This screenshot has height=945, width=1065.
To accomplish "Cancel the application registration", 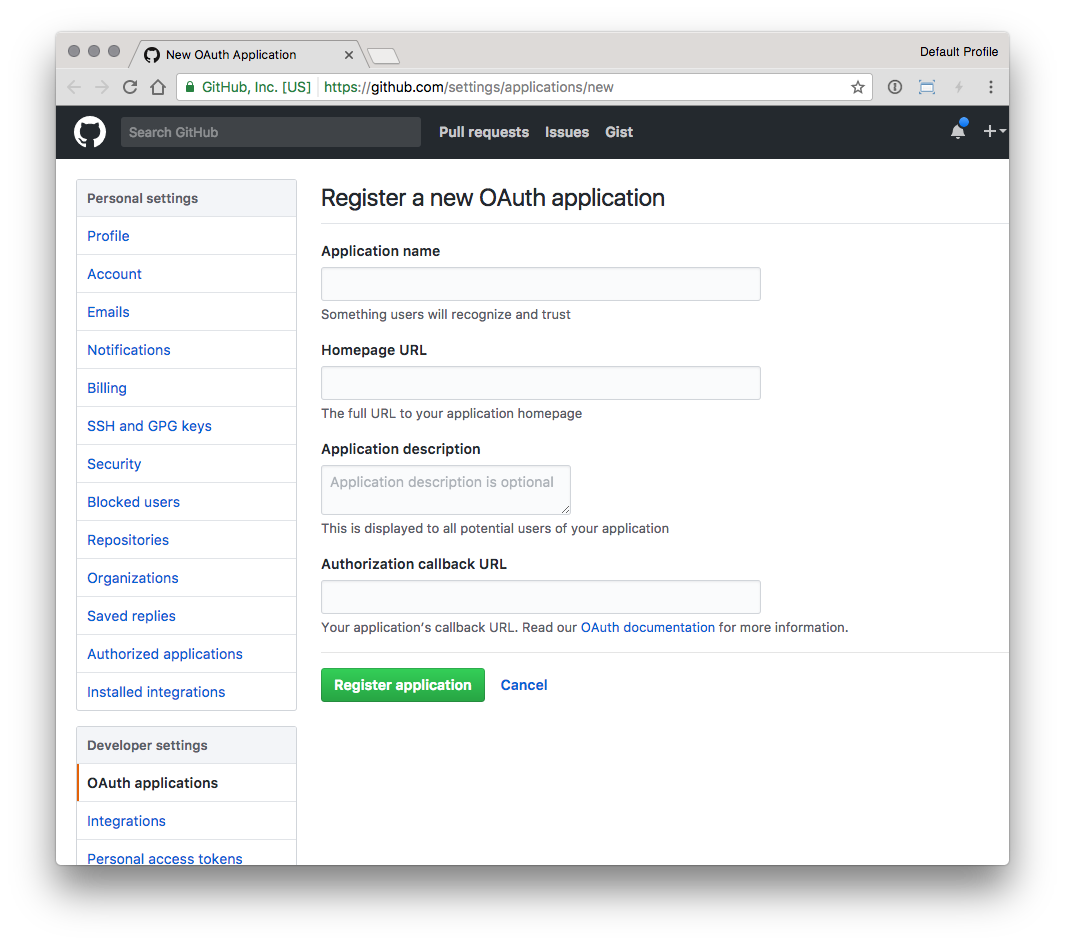I will click(x=523, y=685).
